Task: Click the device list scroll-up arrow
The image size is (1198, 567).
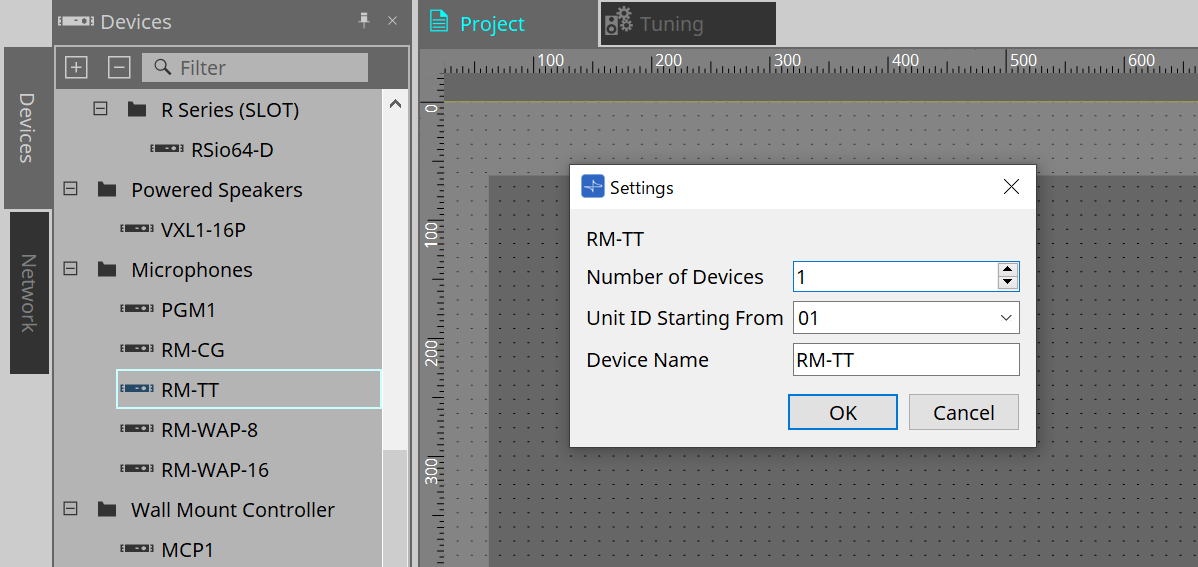Action: pos(395,105)
